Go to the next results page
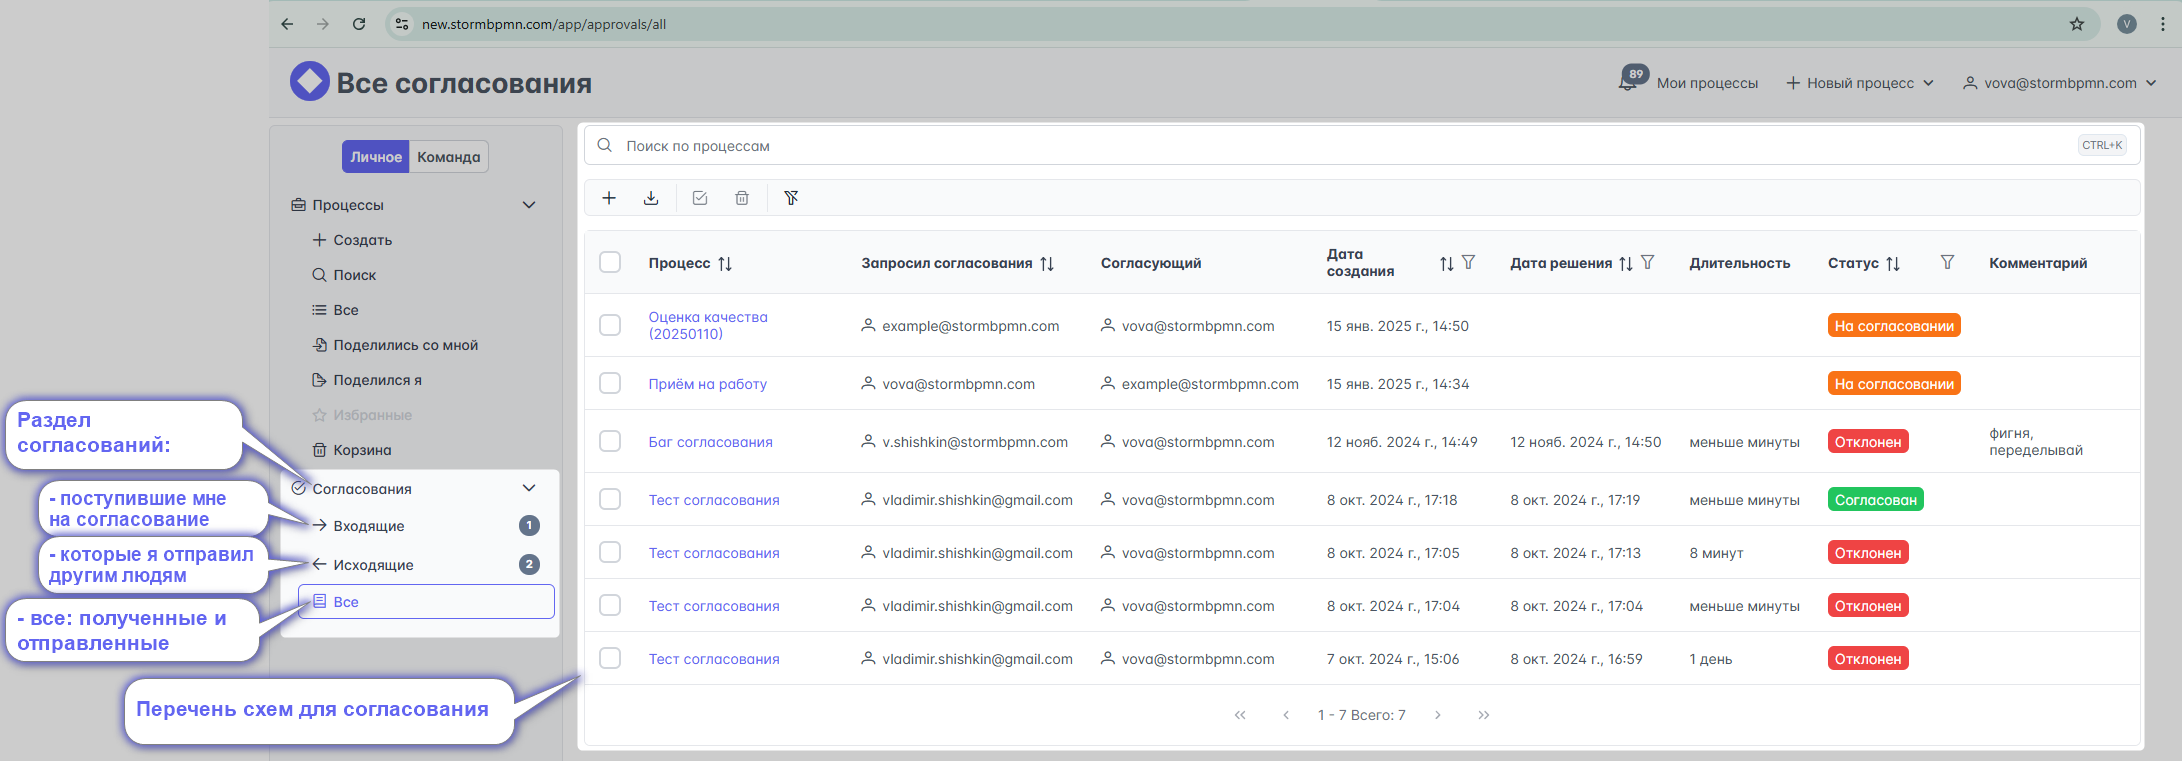 point(1438,715)
